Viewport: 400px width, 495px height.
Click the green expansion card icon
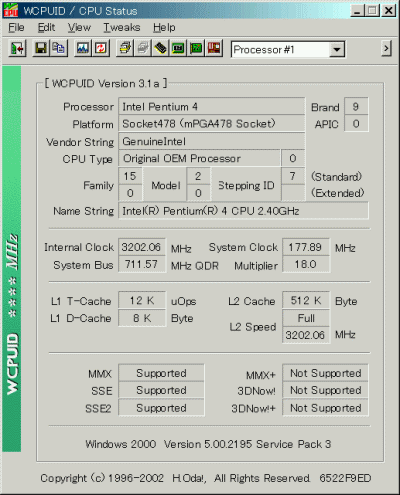[196, 49]
